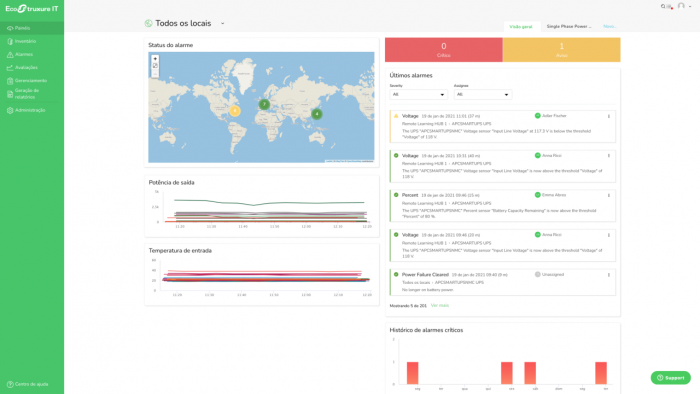Open Geração de relatórios in sidebar
The height and width of the screenshot is (394, 700).
(x=27, y=94)
